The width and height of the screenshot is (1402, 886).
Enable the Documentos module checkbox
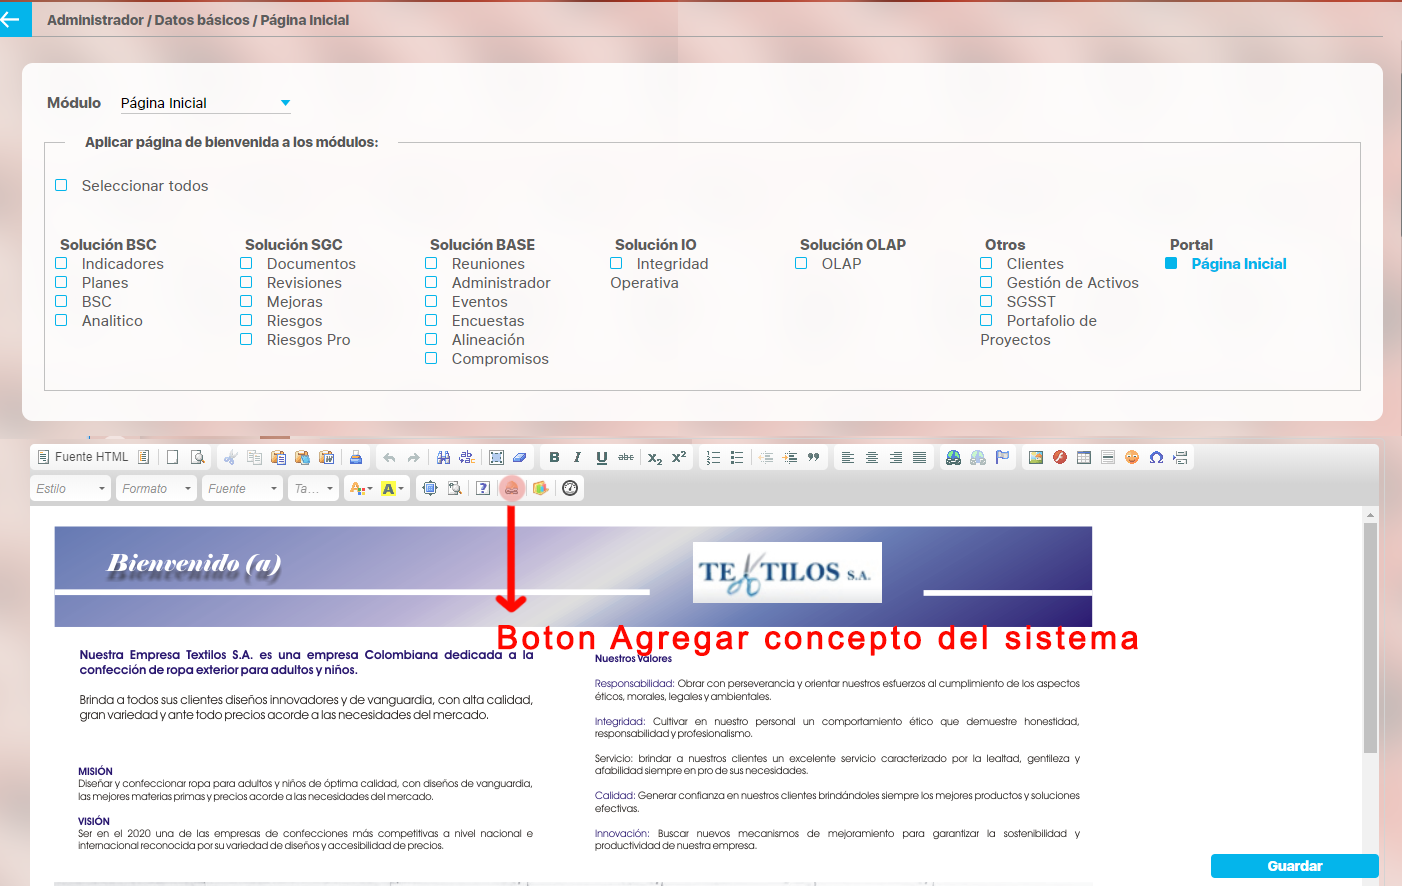point(246,264)
